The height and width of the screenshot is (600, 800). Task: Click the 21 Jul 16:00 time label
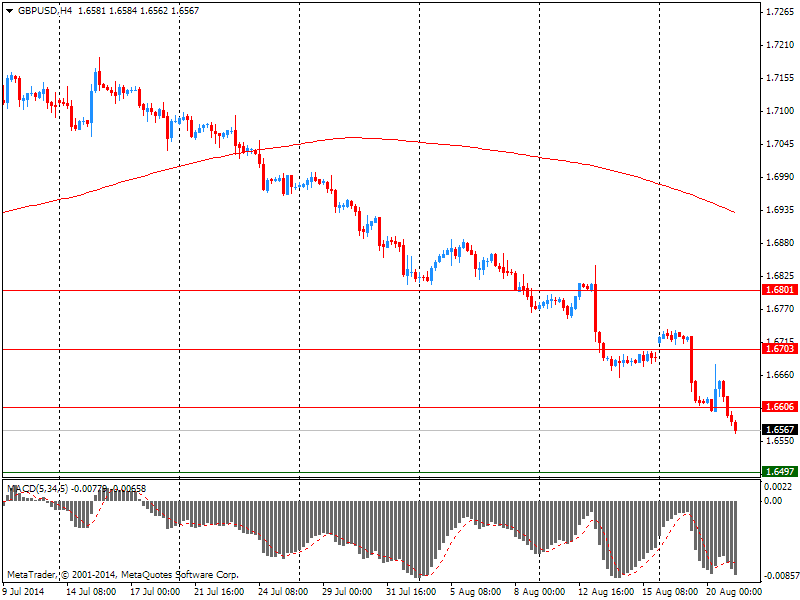219,592
